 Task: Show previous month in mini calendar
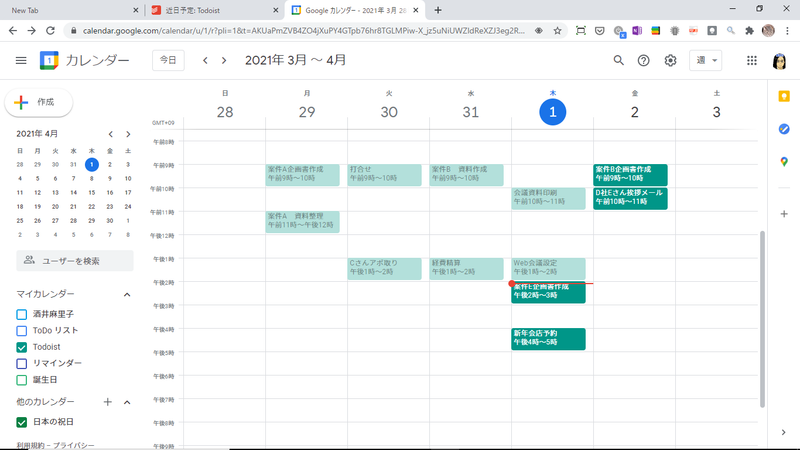(x=110, y=134)
